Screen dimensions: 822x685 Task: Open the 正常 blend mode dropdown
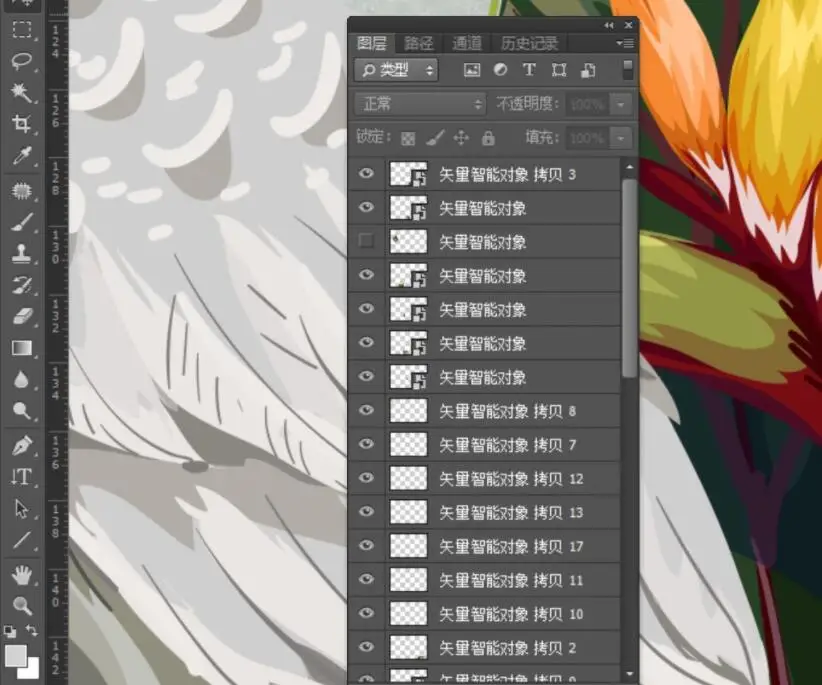click(x=420, y=104)
